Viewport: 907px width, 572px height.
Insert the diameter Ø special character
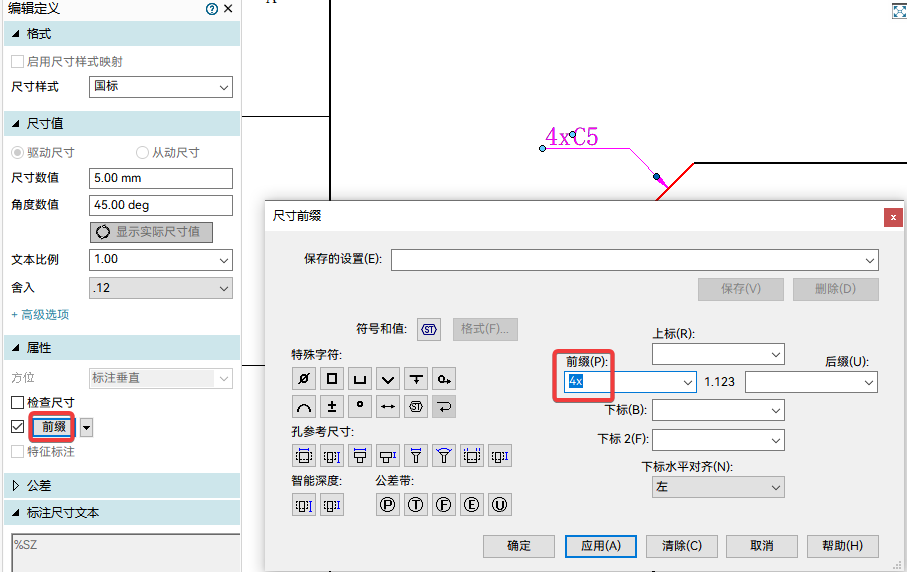pos(304,379)
